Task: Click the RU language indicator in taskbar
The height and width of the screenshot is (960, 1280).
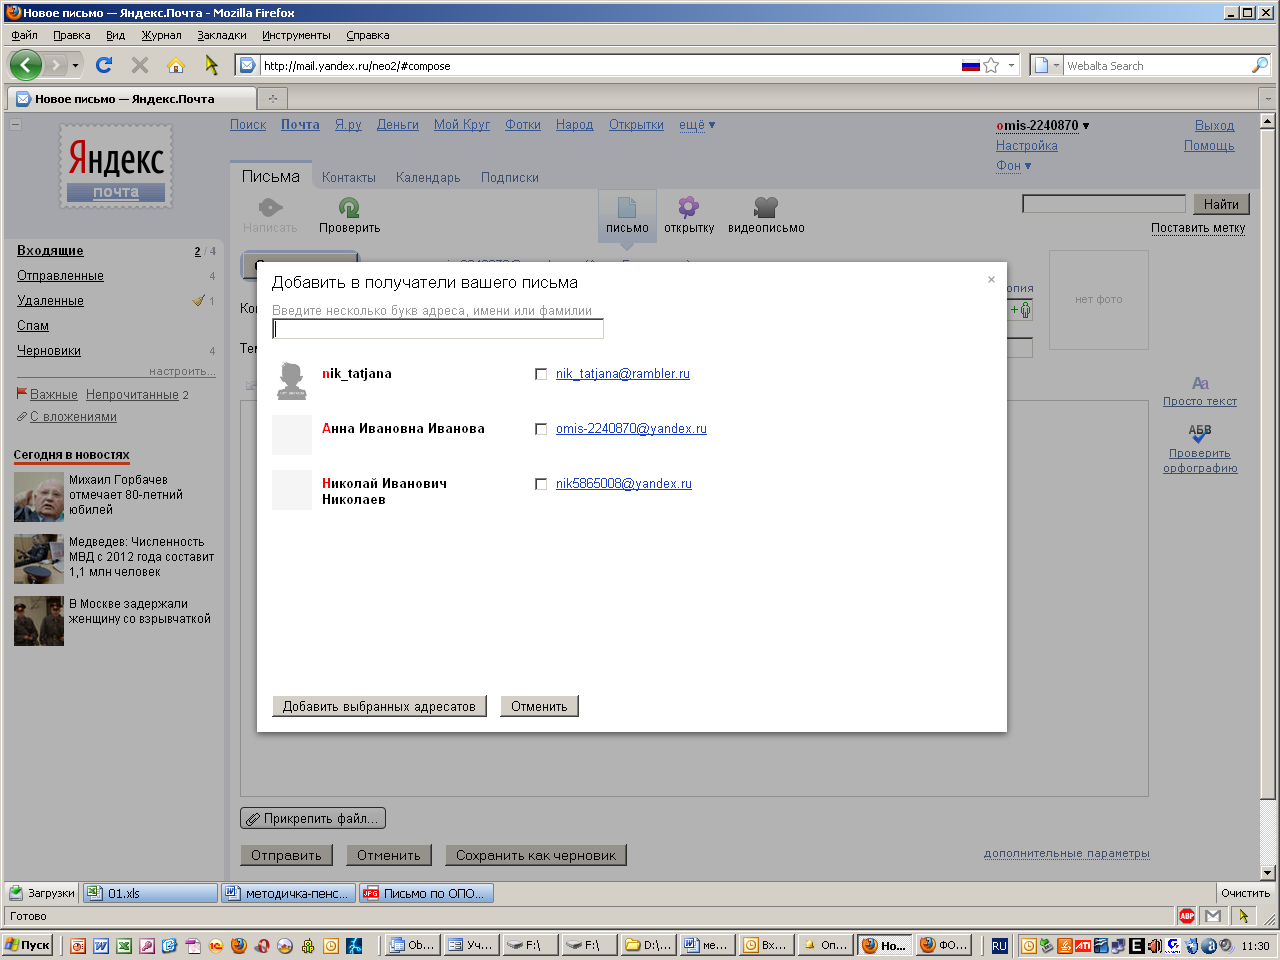Action: [999, 945]
